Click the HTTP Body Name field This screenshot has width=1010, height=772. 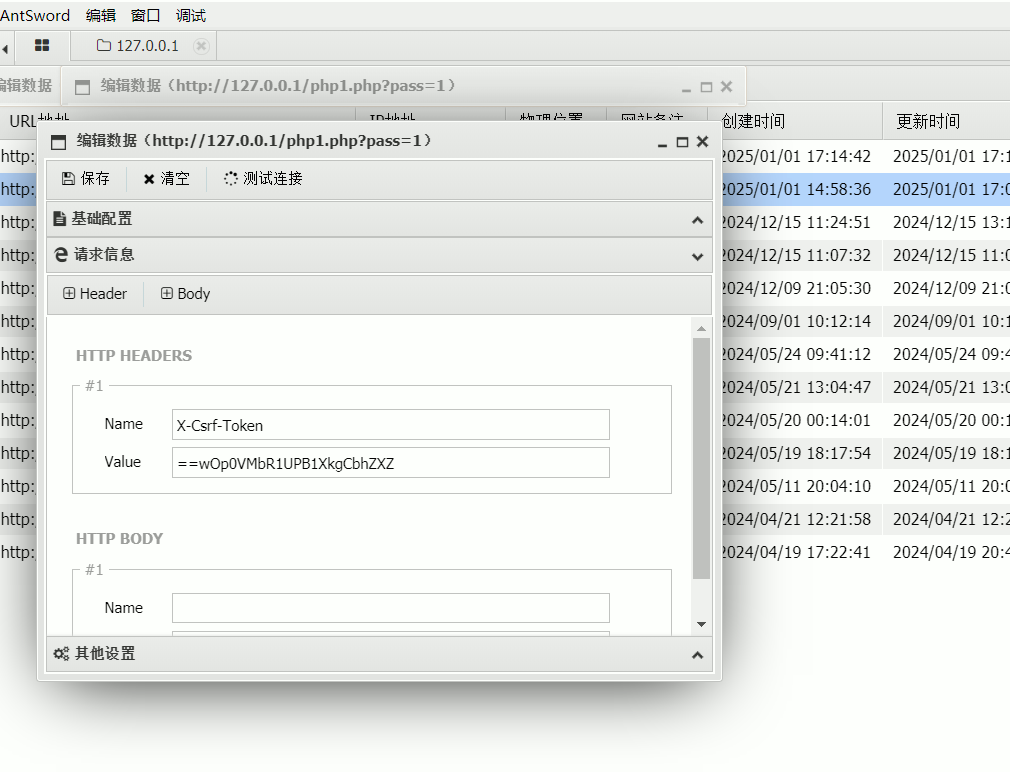point(390,608)
